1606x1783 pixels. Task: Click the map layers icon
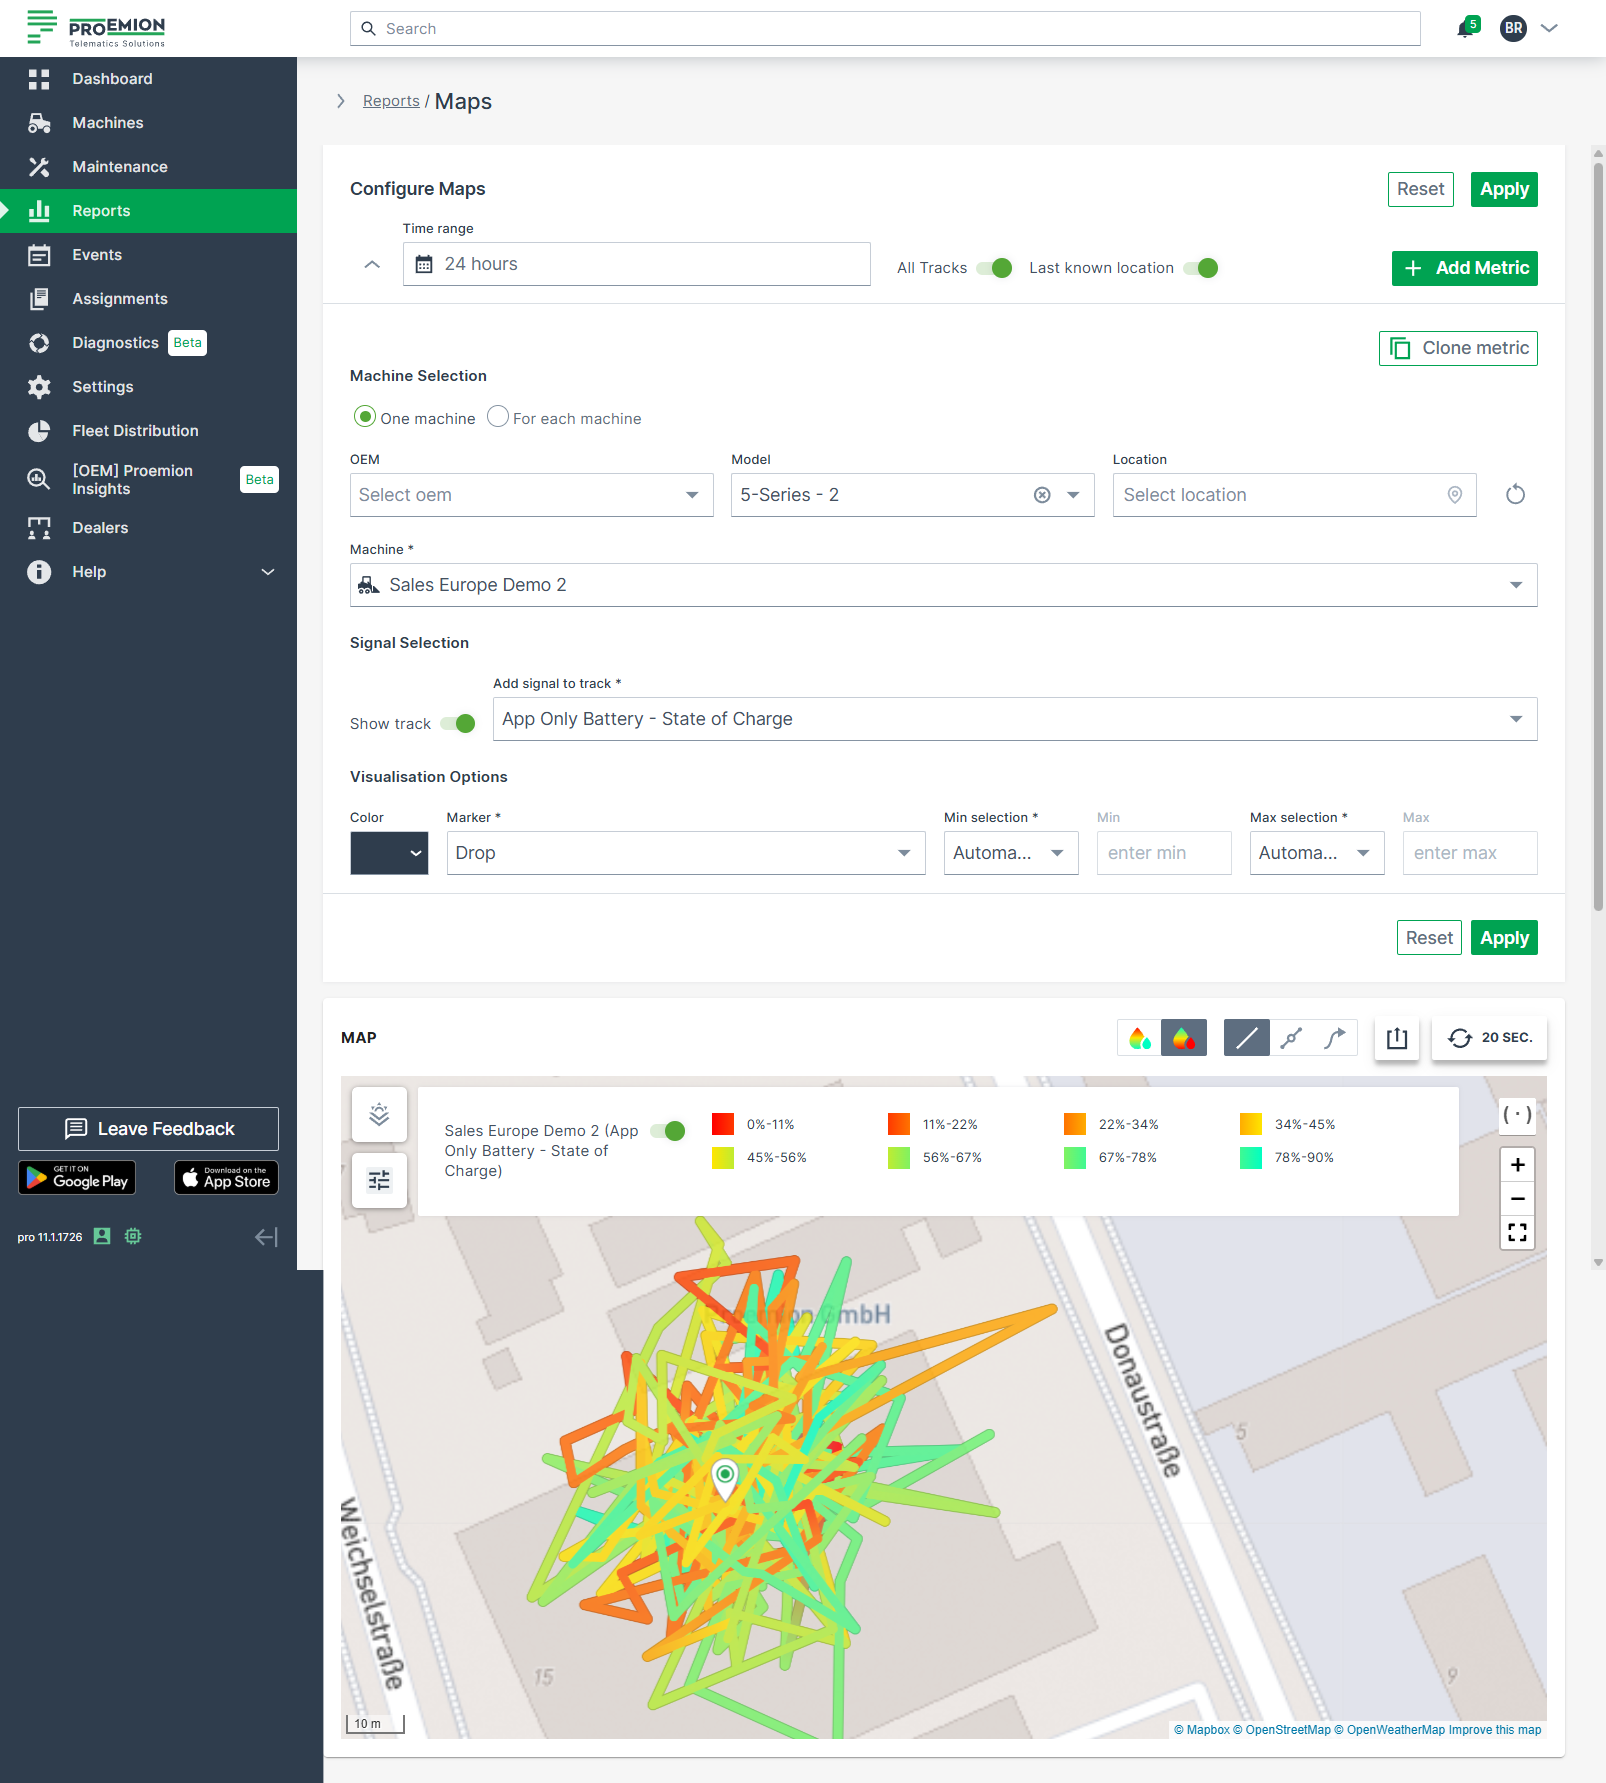(379, 1114)
